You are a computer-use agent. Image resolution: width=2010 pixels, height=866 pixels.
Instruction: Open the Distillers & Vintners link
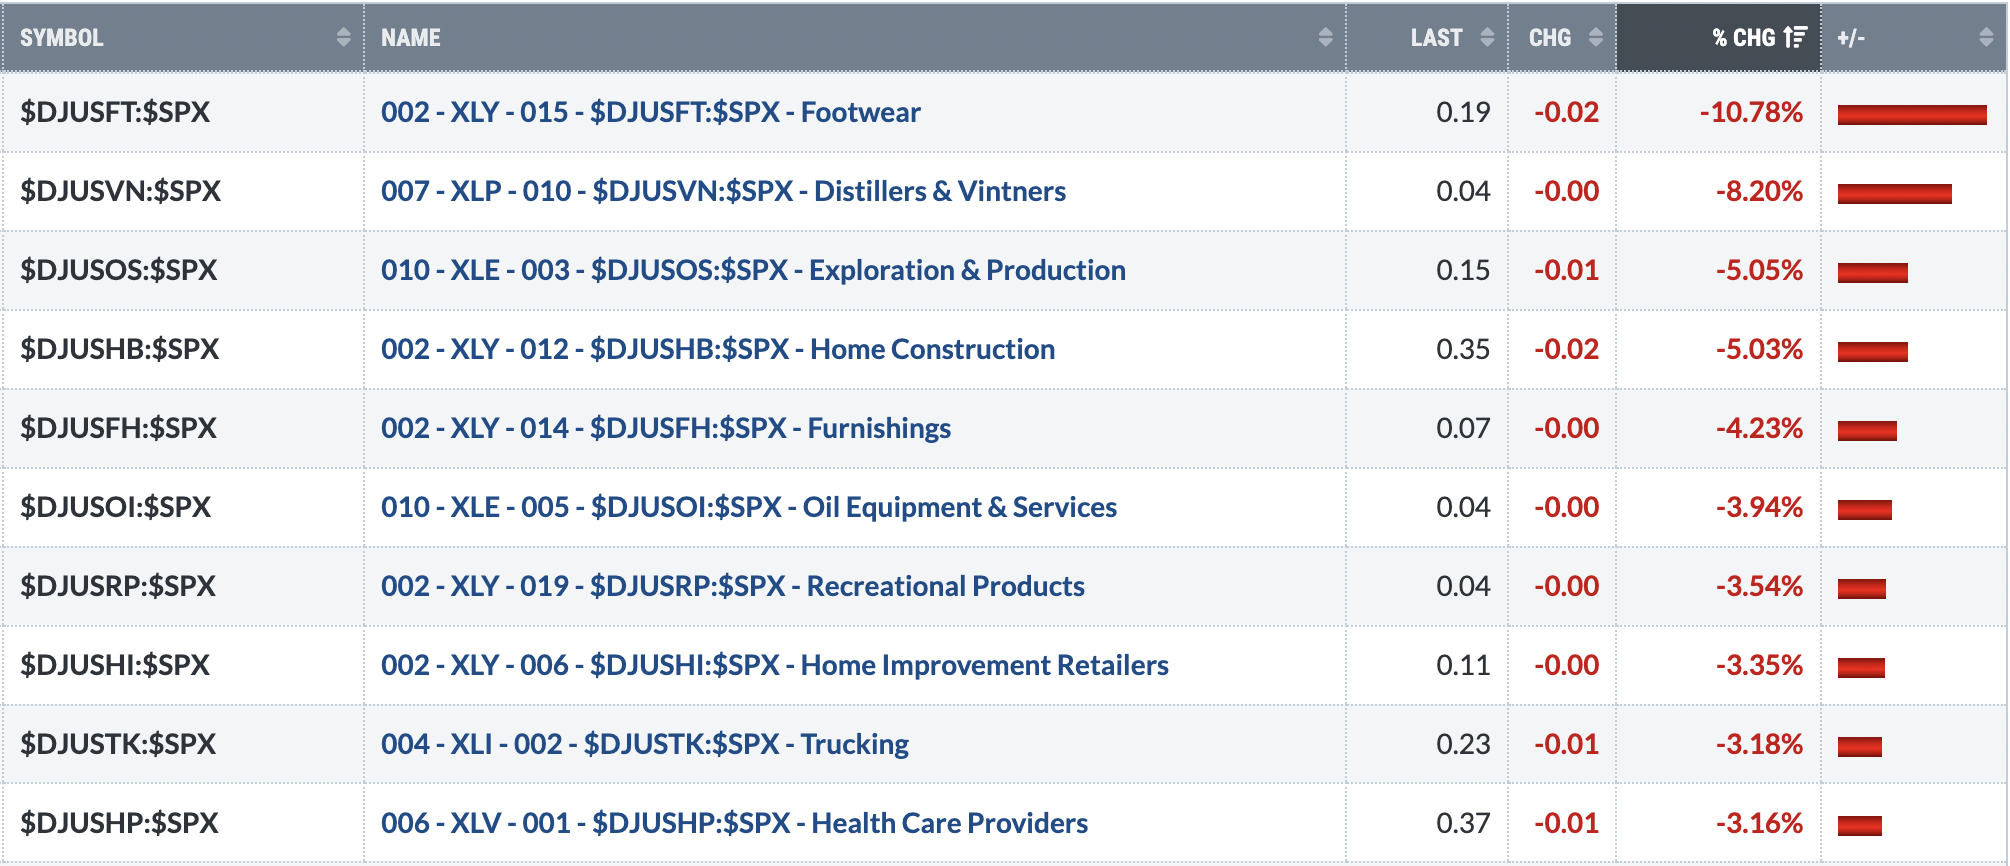coord(723,191)
